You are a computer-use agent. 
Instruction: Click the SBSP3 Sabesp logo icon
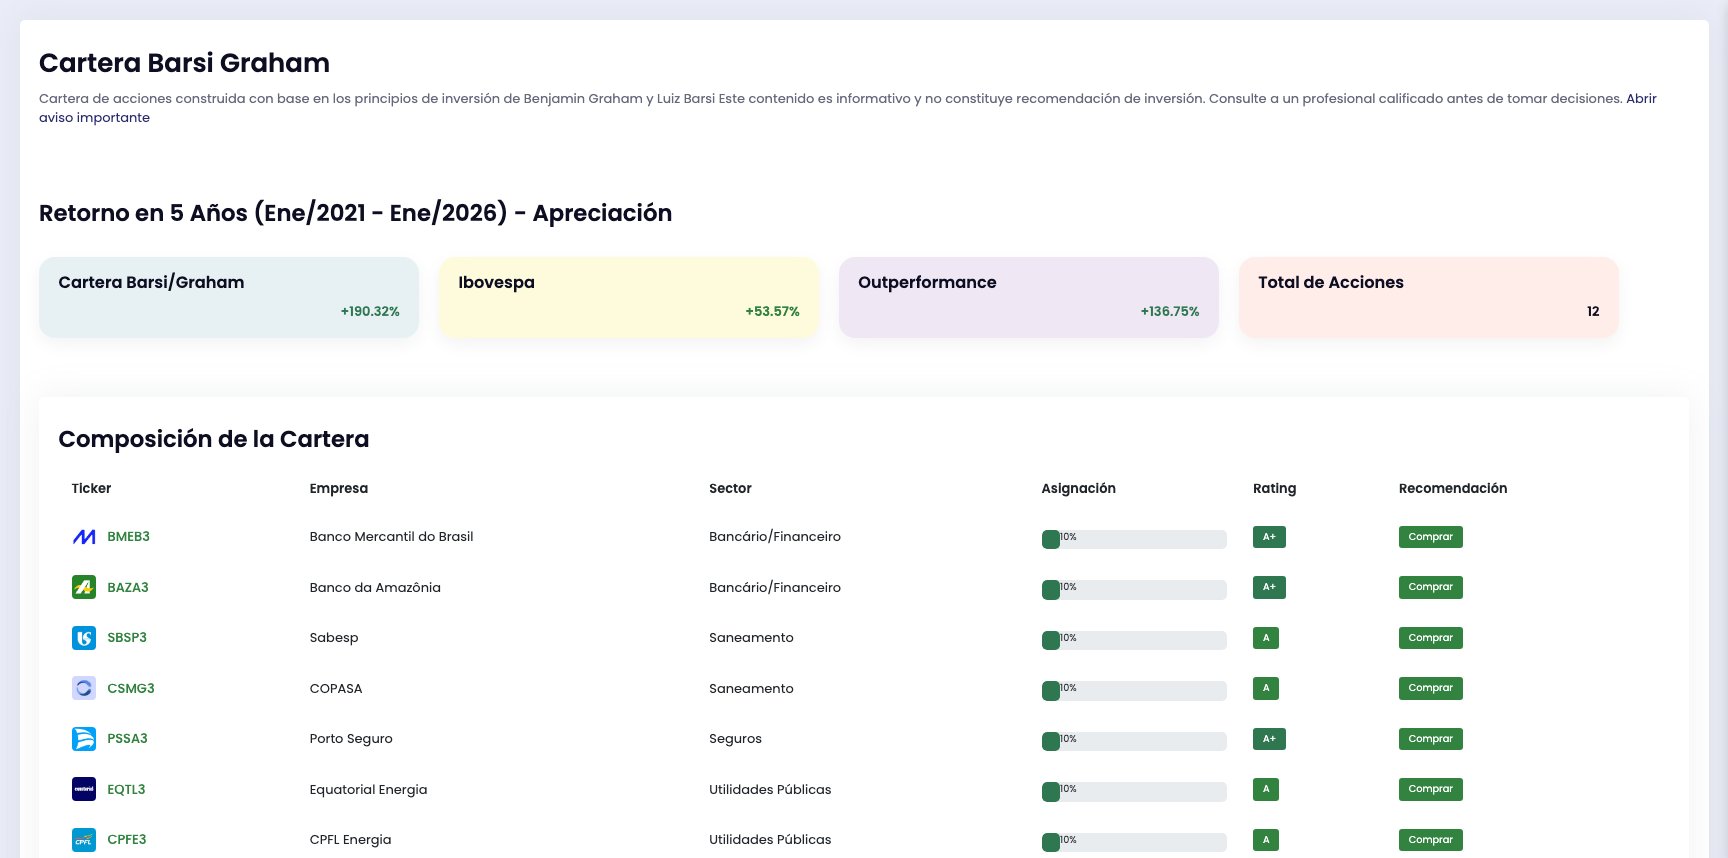[84, 638]
